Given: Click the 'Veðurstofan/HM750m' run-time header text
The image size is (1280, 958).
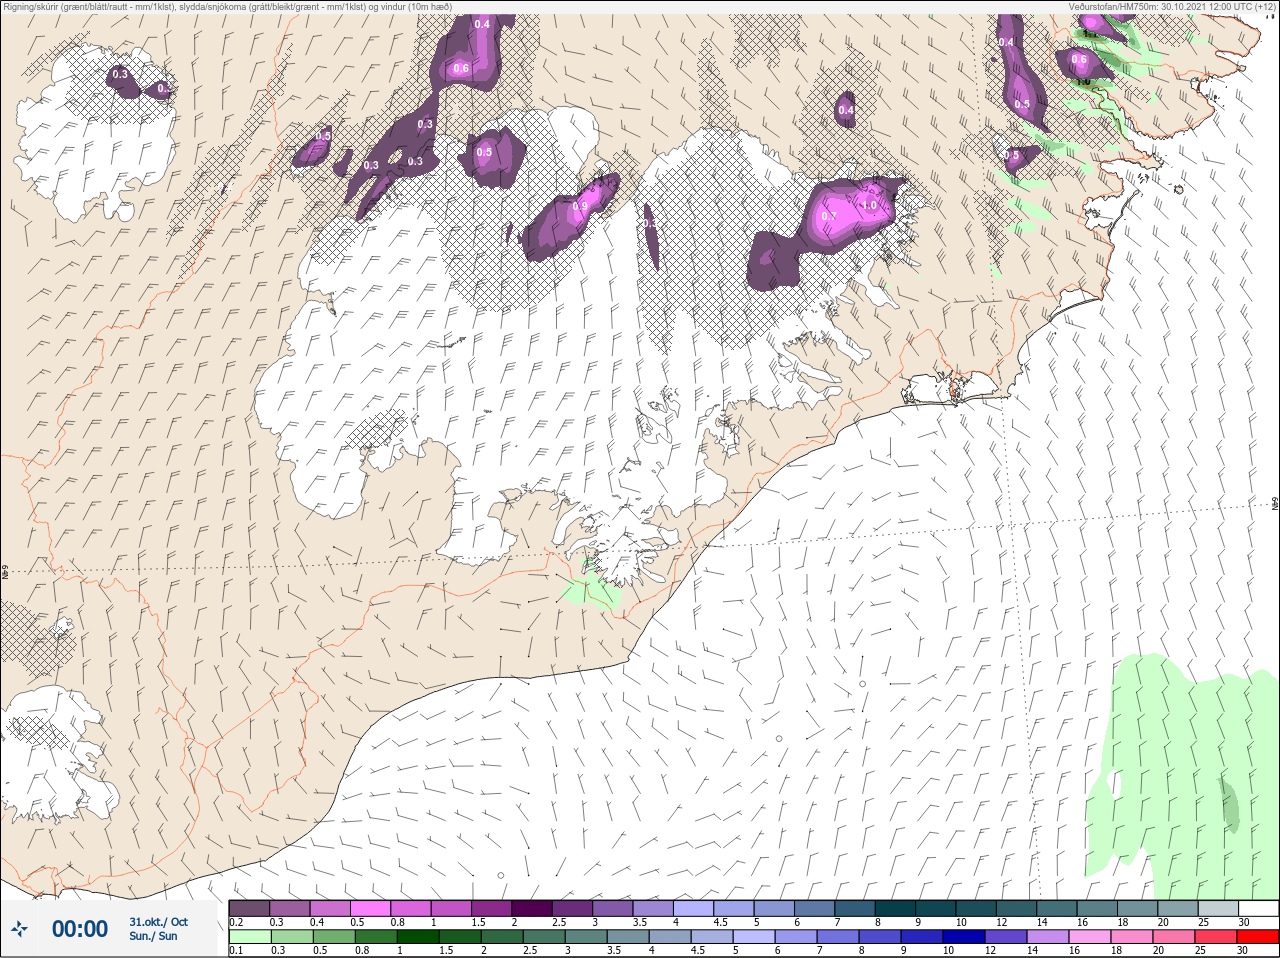Looking at the screenshot, I should [1172, 7].
